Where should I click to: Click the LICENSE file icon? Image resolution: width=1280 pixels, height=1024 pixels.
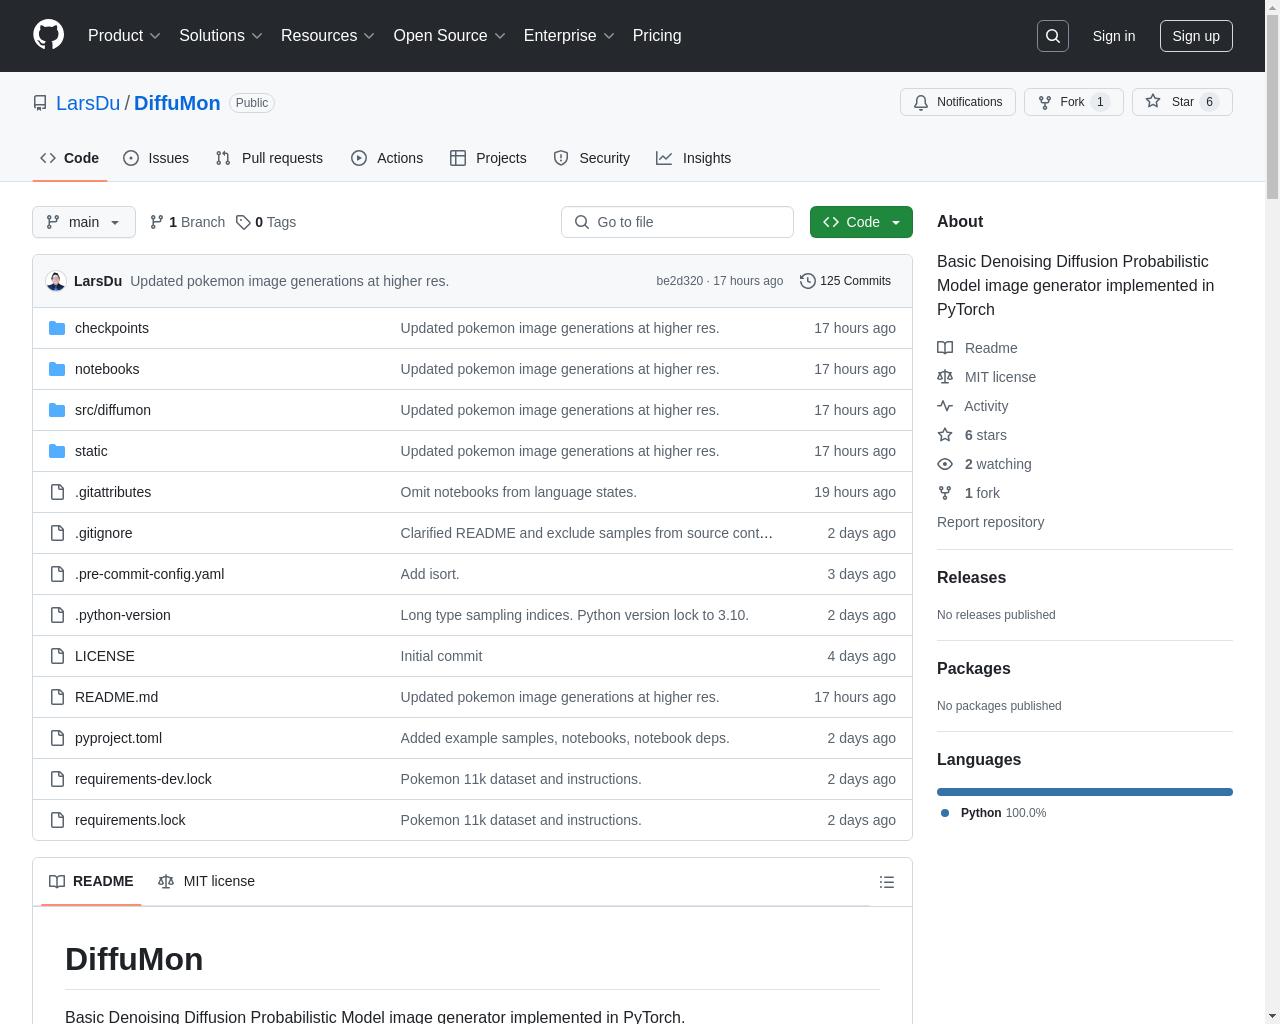(57, 656)
